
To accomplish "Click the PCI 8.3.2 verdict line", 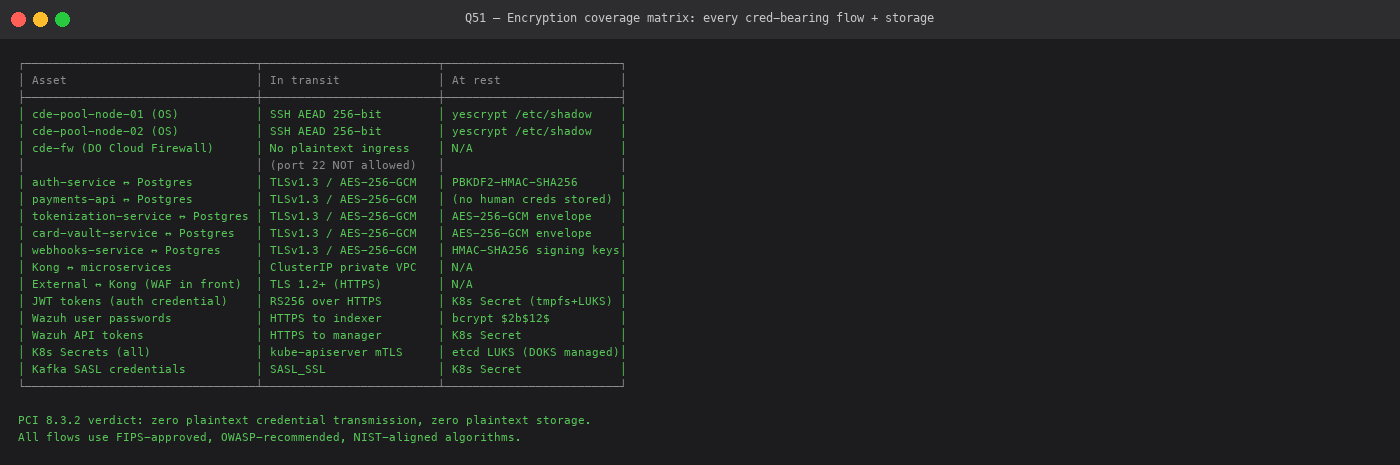I will coord(305,420).
